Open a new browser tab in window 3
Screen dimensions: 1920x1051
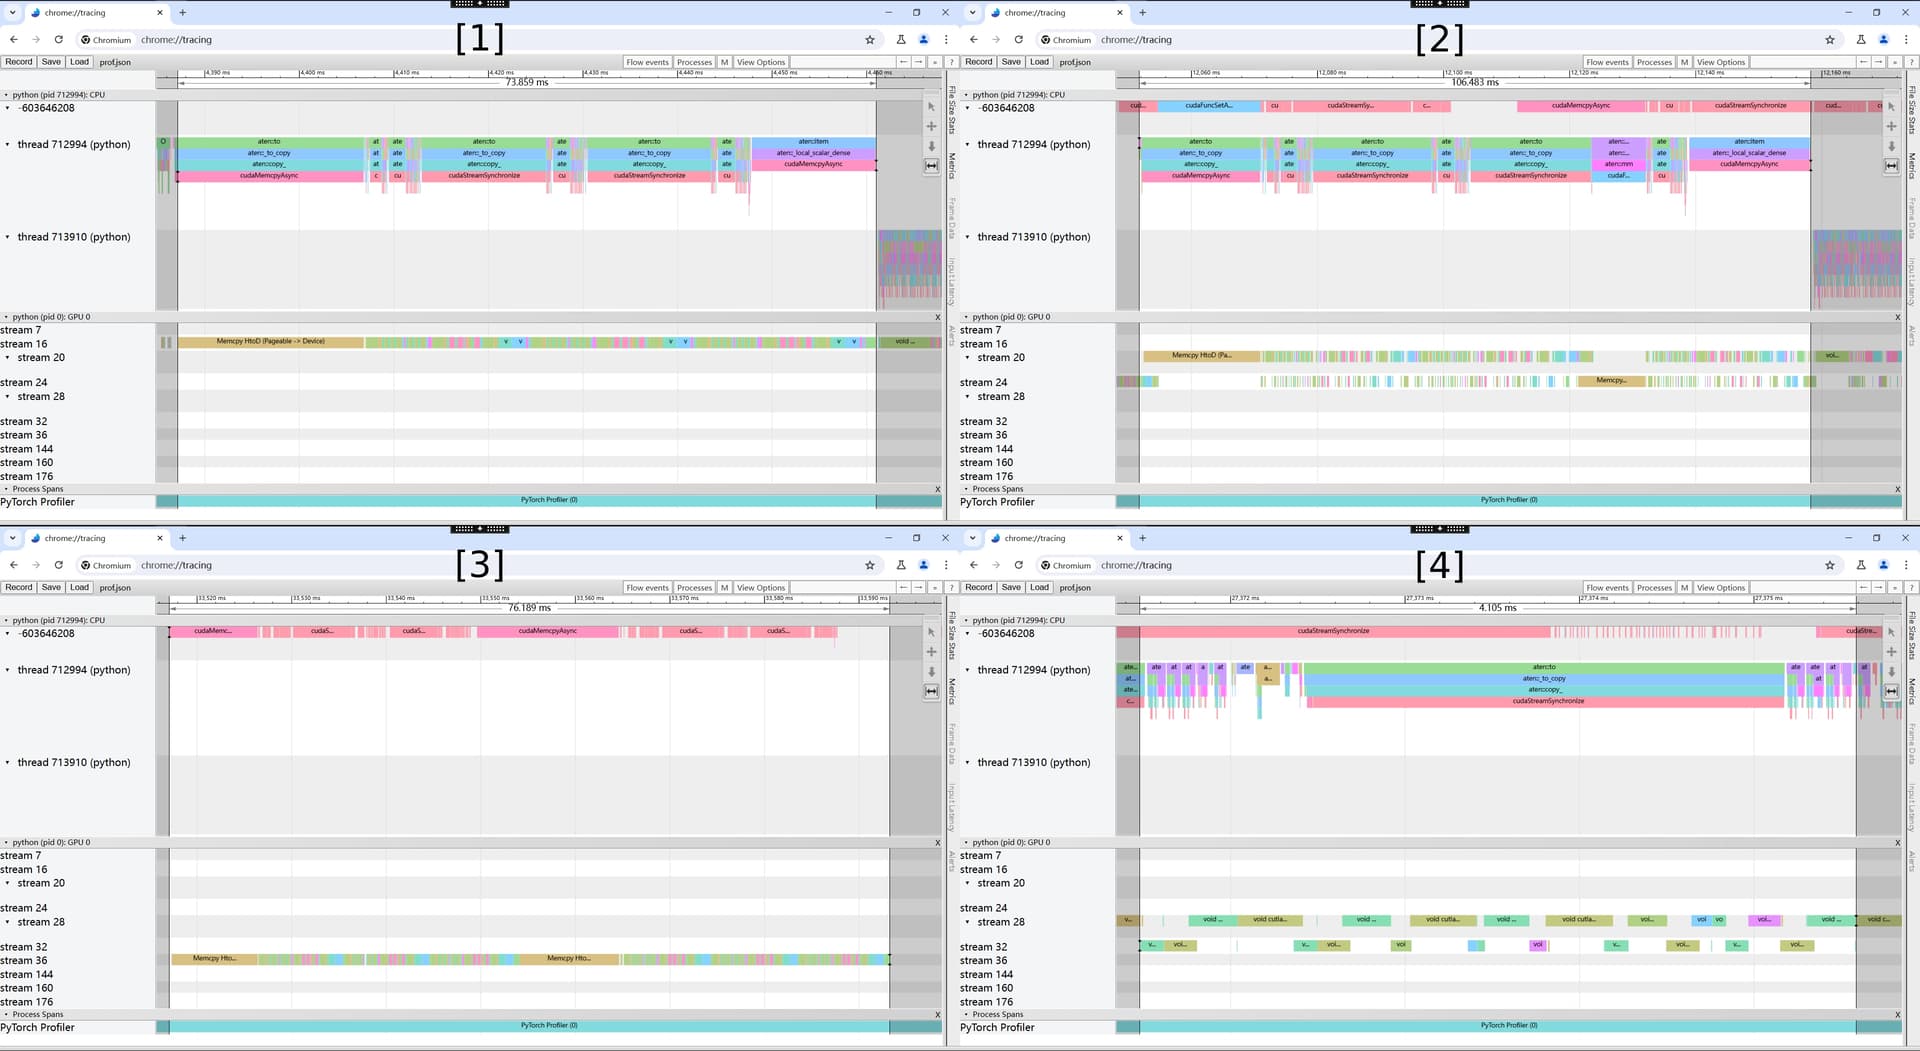(183, 538)
